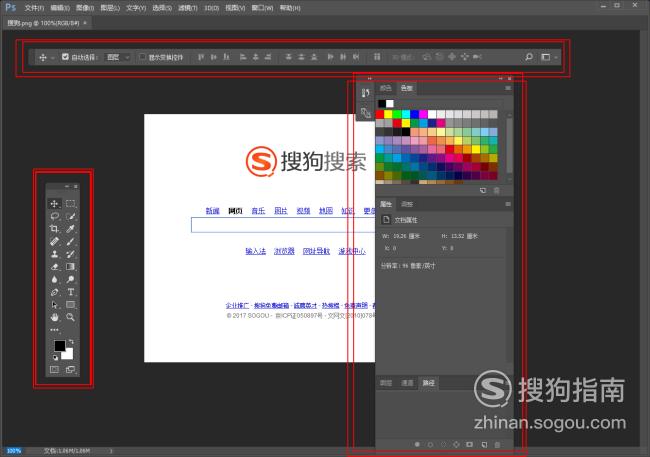Image resolution: width=650 pixels, height=457 pixels.
Task: Select the Dodge tool
Action: coord(70,279)
